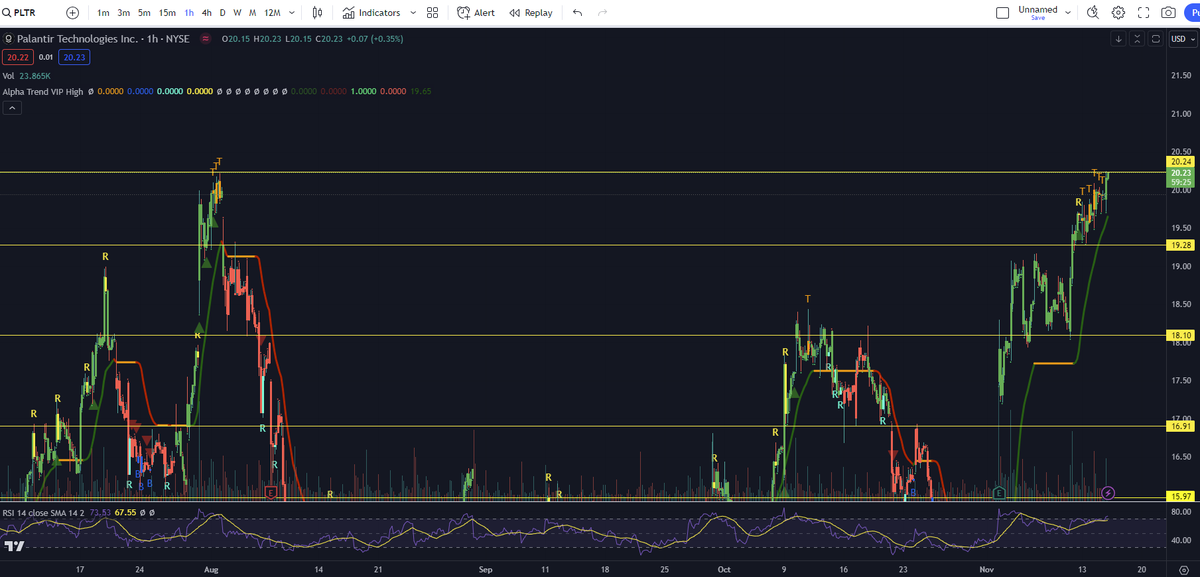
Task: Click the TradingView logo in corner
Action: (14, 546)
